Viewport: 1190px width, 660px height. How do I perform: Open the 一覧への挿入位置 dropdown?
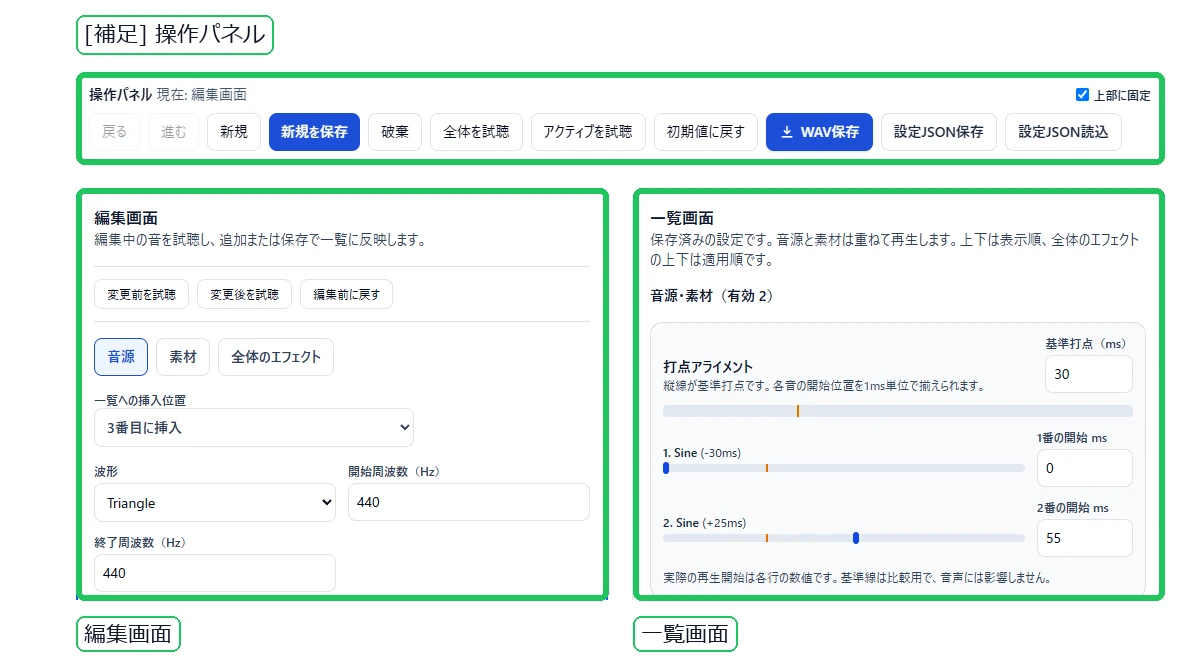pos(253,428)
